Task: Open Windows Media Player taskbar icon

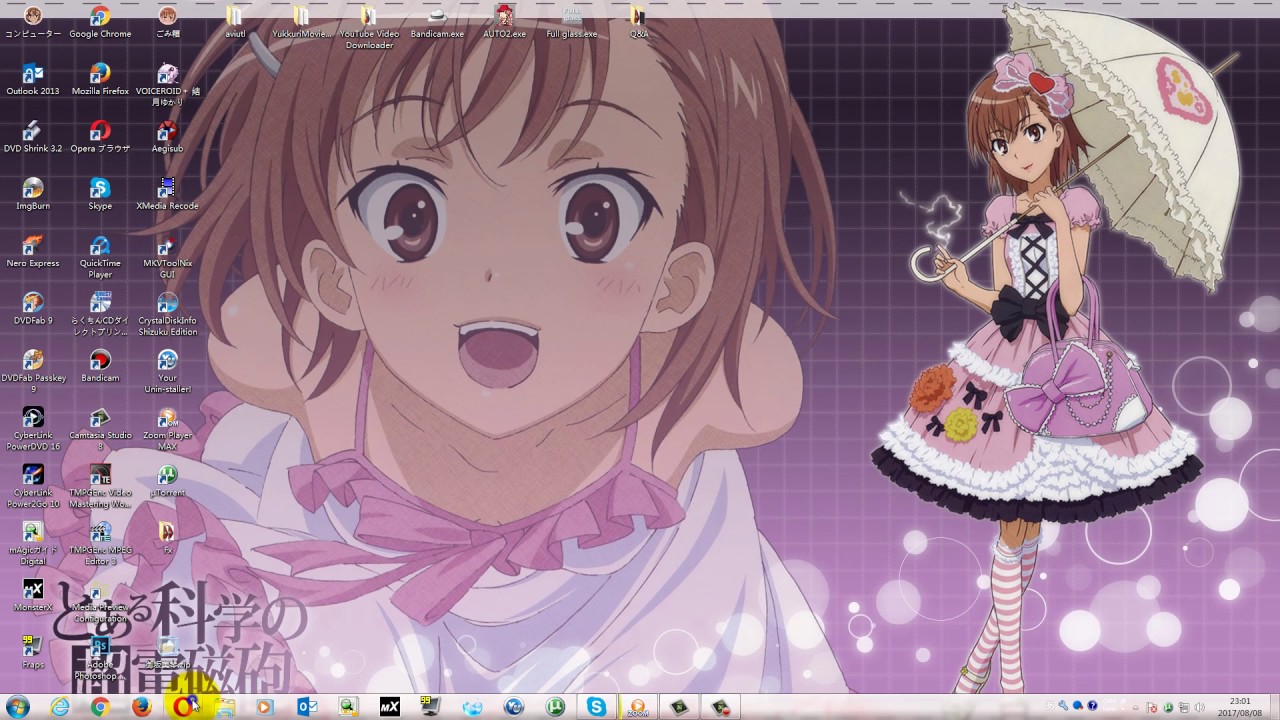Action: coord(265,707)
